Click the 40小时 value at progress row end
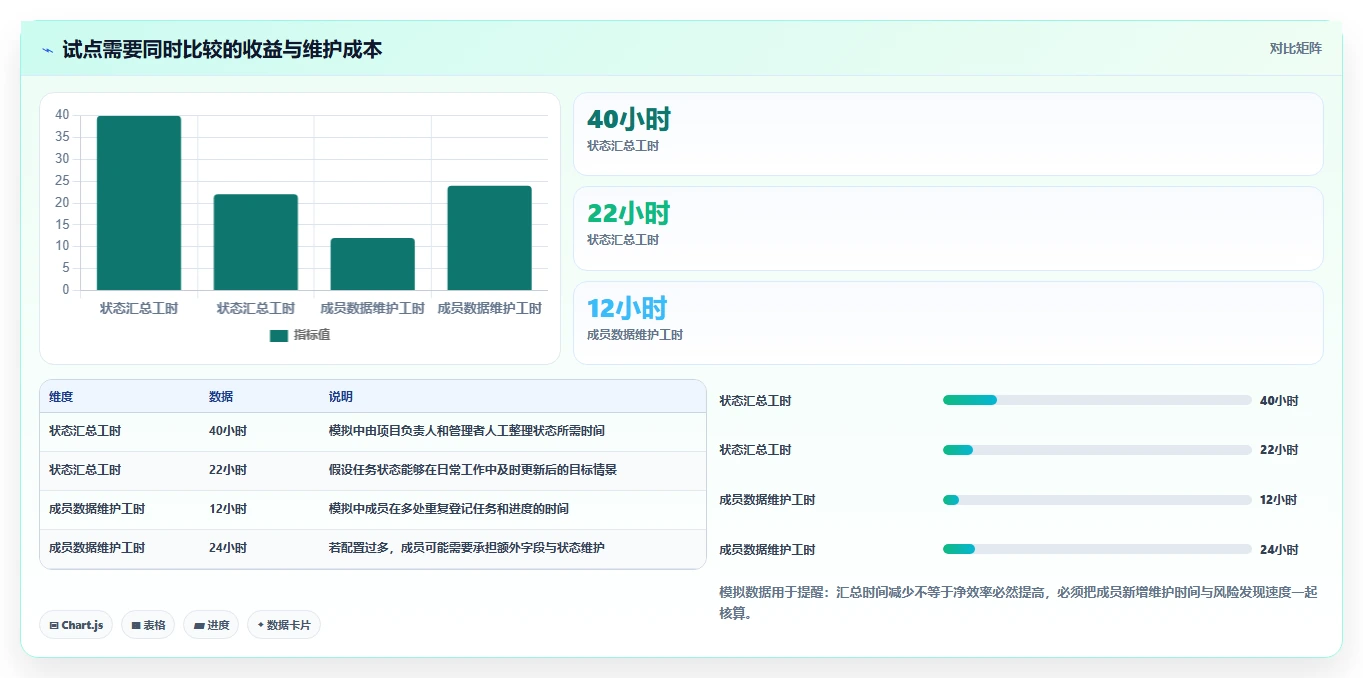This screenshot has height=678, width=1363. [1279, 401]
